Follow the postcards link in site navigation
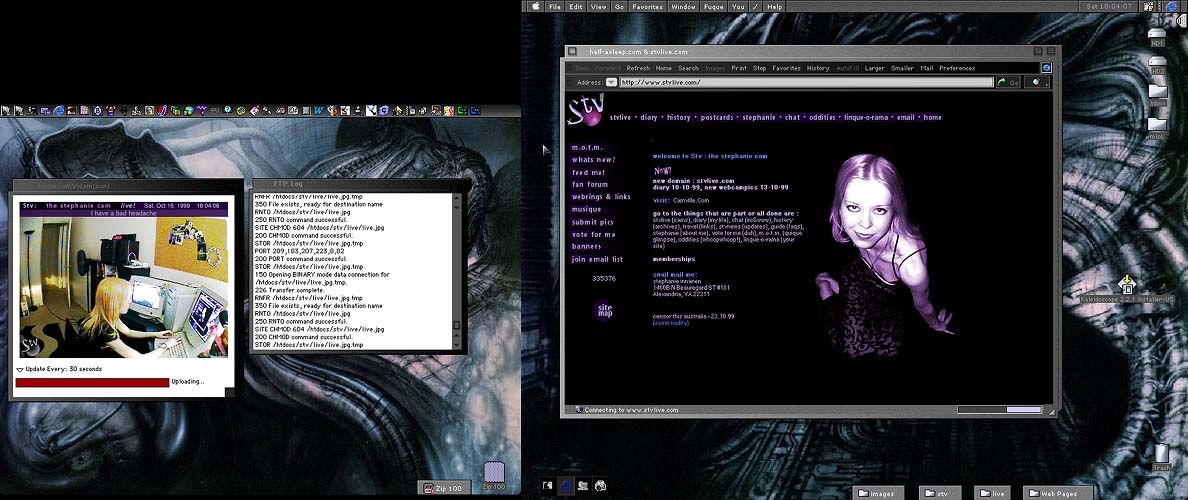 (x=716, y=117)
